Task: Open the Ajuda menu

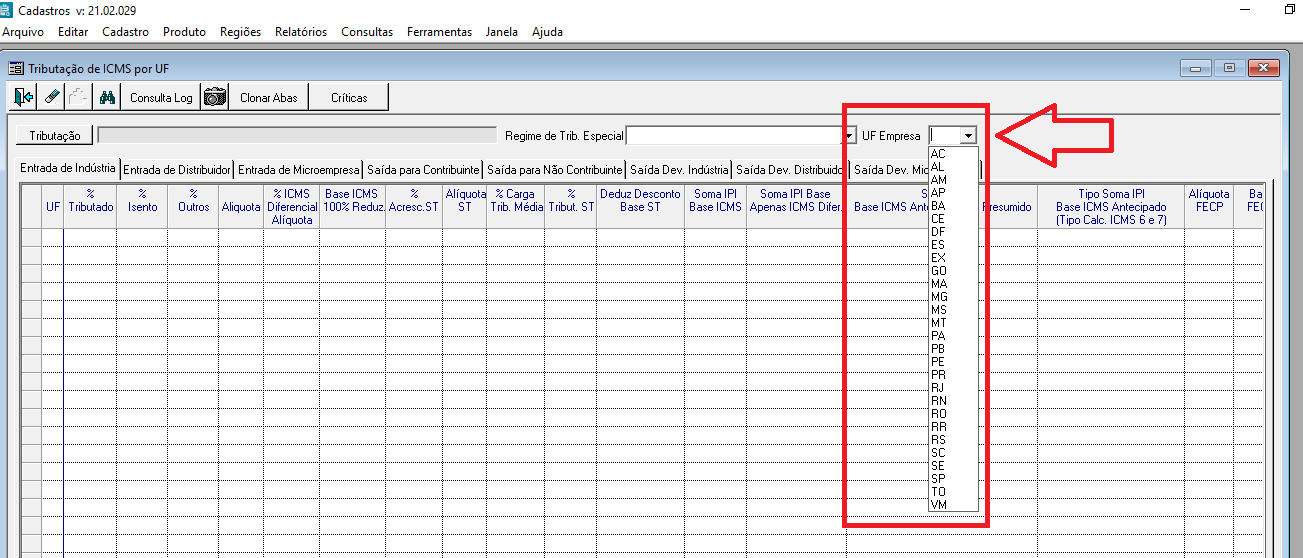Action: point(547,32)
